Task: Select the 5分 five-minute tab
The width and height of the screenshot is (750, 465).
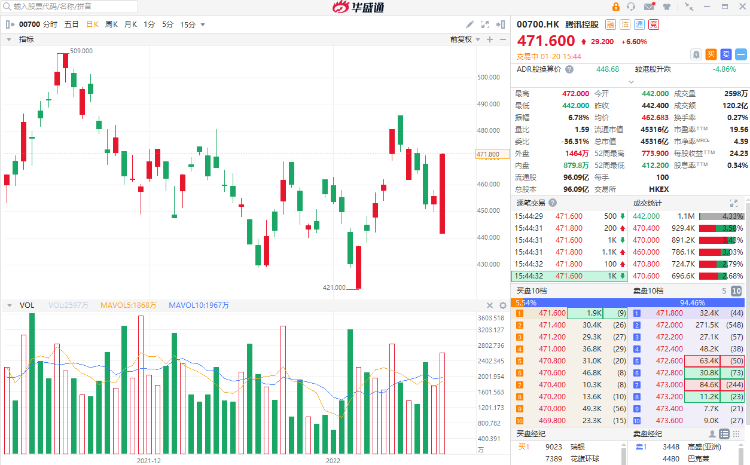Action: click(167, 24)
